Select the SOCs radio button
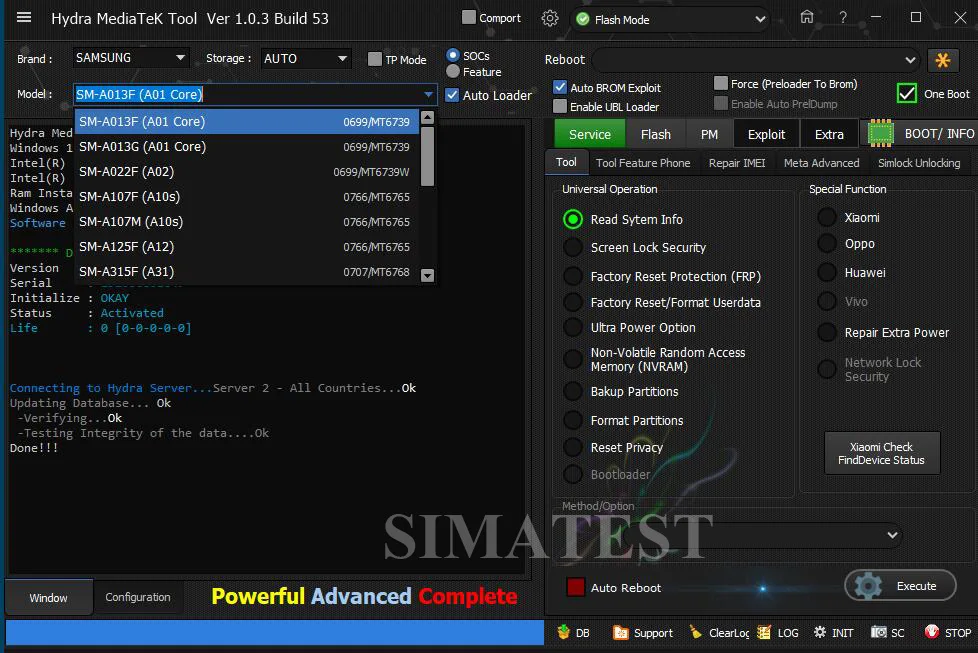Screen dimensions: 978x653 453,56
